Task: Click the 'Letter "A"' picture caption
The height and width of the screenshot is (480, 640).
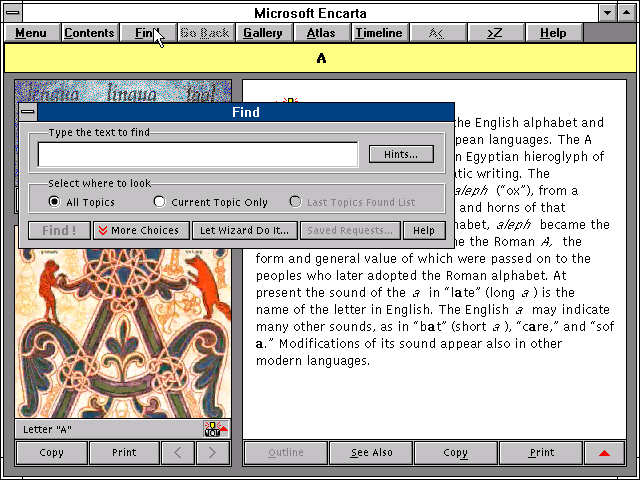Action: pyautogui.click(x=47, y=429)
